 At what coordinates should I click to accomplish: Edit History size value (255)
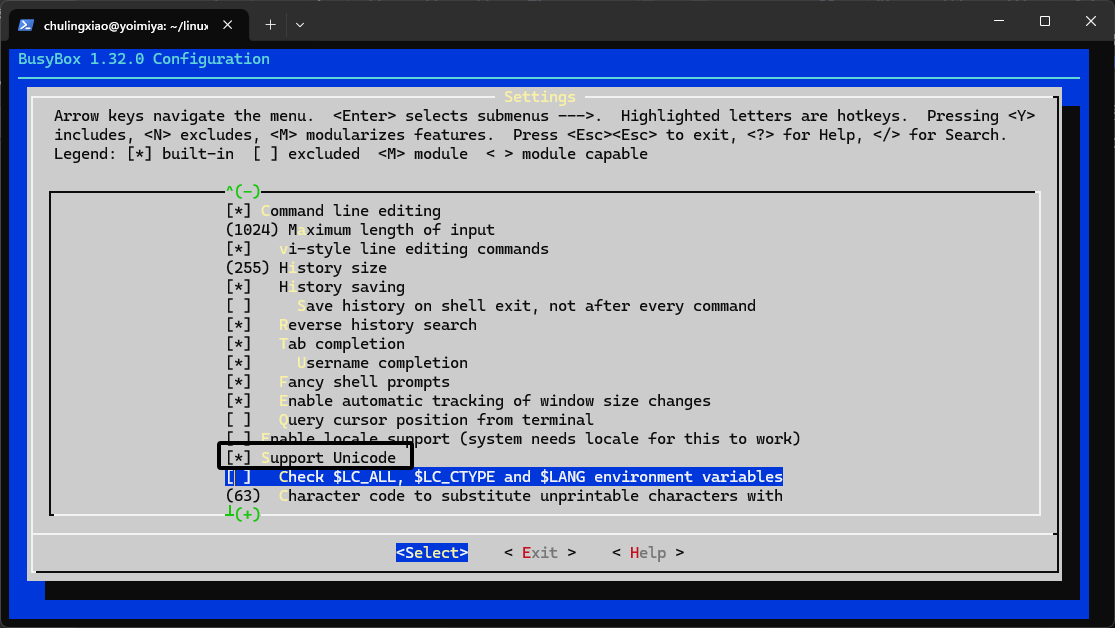pos(306,268)
